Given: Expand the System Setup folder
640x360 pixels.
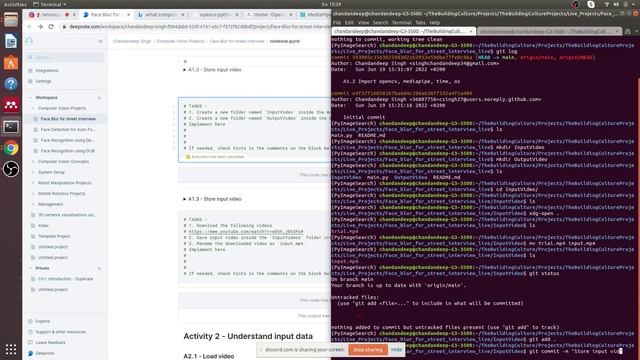Looking at the screenshot, I should pyautogui.click(x=33, y=172).
